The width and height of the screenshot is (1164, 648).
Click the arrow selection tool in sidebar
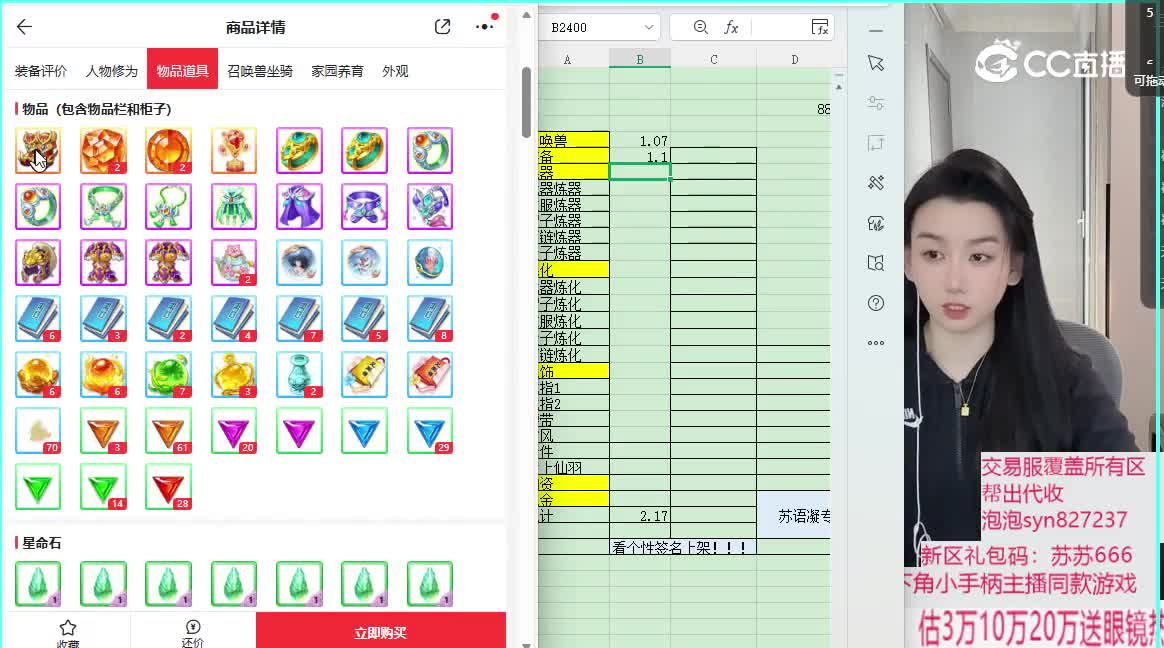point(876,64)
